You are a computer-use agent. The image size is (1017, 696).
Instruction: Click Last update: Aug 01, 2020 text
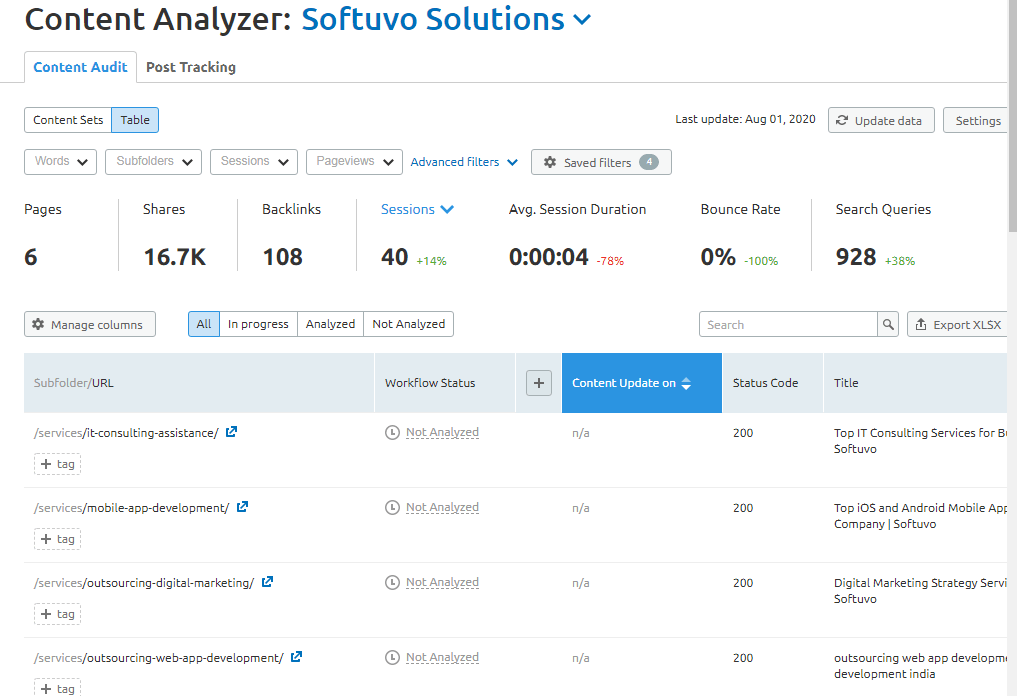pyautogui.click(x=745, y=119)
